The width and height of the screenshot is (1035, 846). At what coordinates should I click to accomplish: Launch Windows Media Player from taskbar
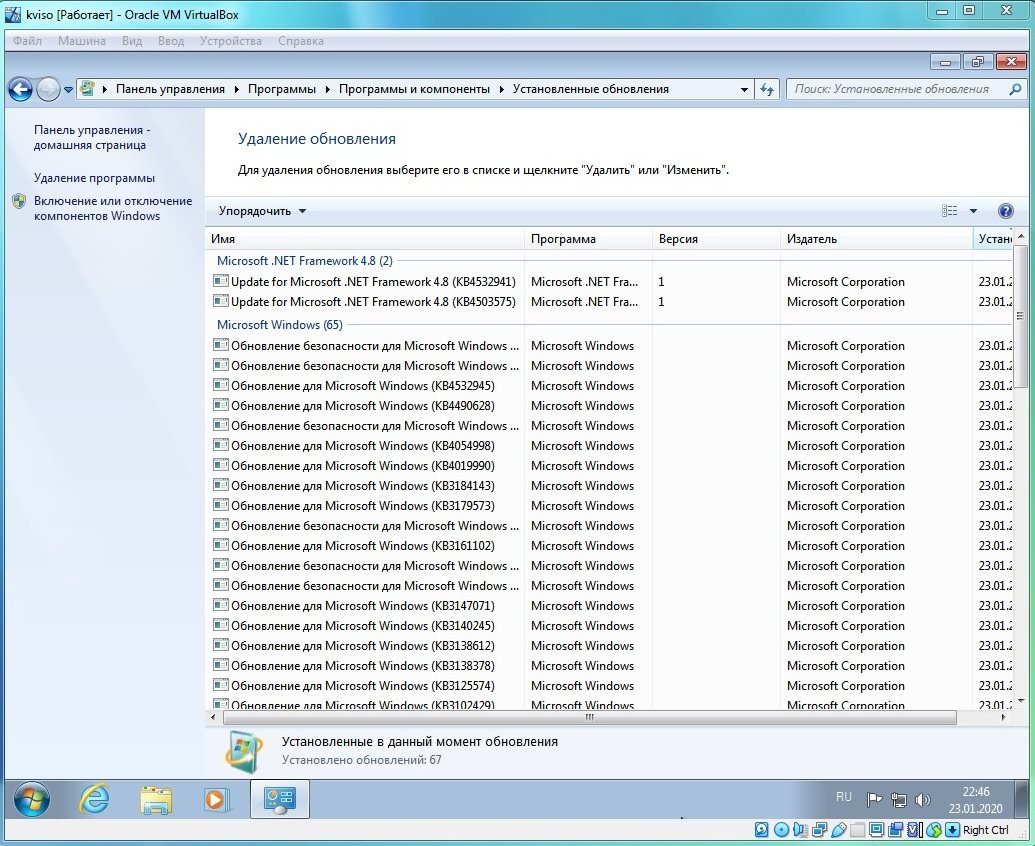point(215,799)
